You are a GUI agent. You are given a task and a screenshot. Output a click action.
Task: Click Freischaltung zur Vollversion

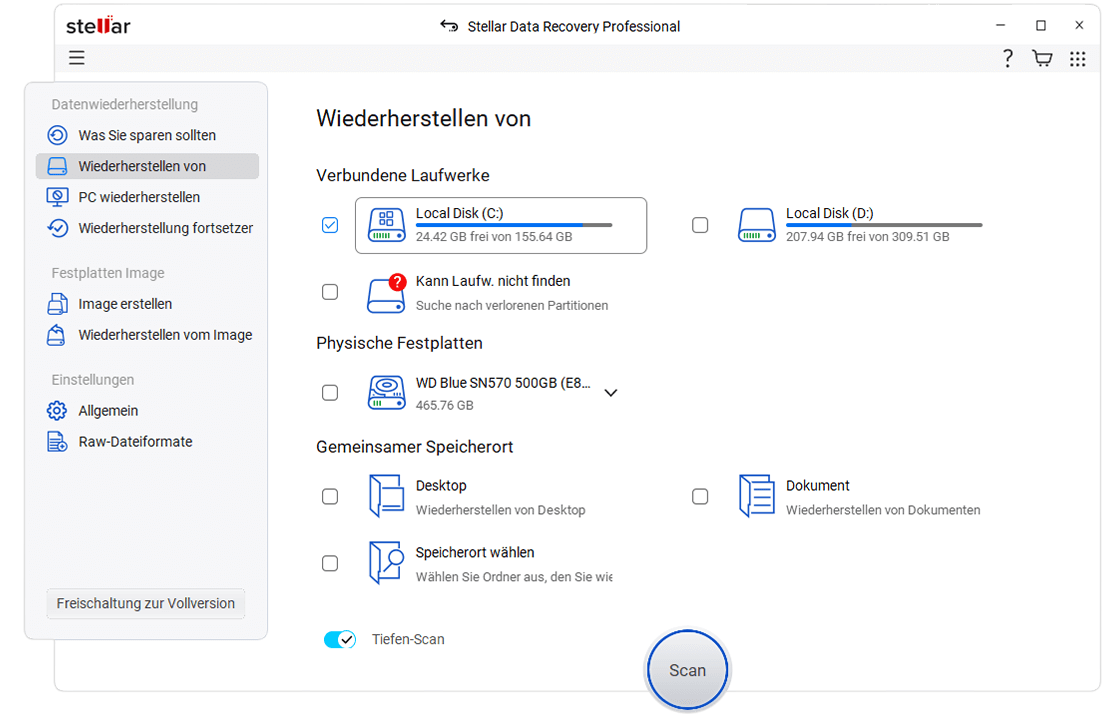(145, 603)
